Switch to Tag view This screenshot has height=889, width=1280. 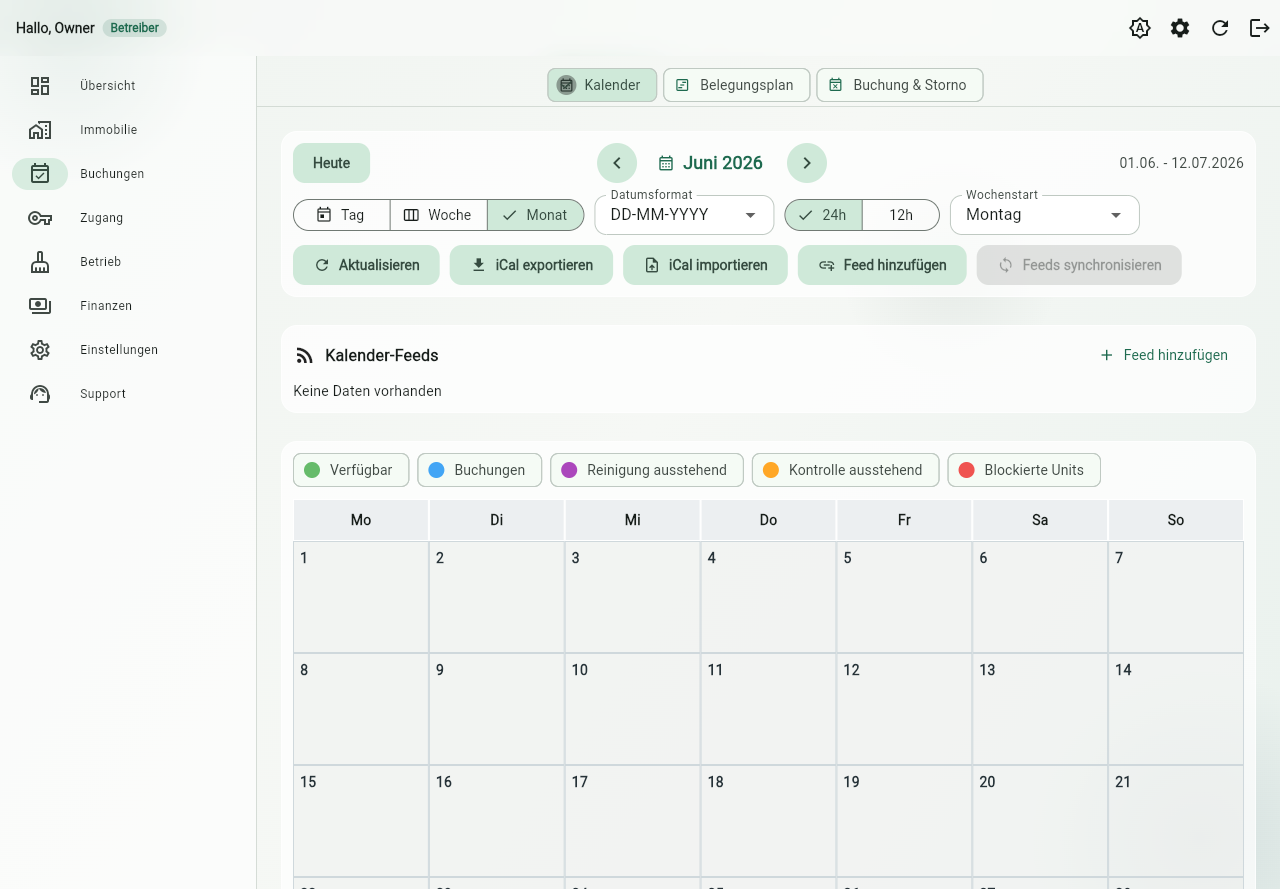pyautogui.click(x=341, y=215)
